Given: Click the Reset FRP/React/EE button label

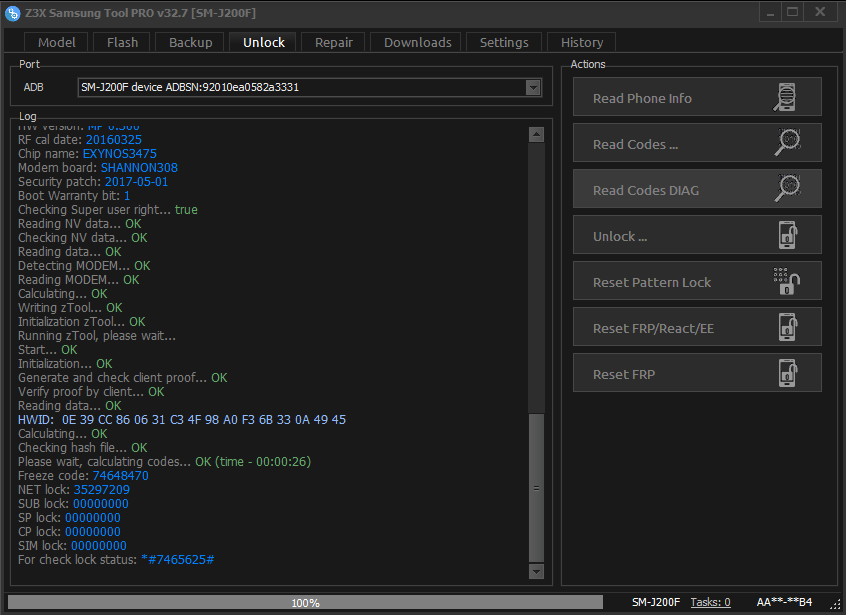Looking at the screenshot, I should [x=653, y=329].
